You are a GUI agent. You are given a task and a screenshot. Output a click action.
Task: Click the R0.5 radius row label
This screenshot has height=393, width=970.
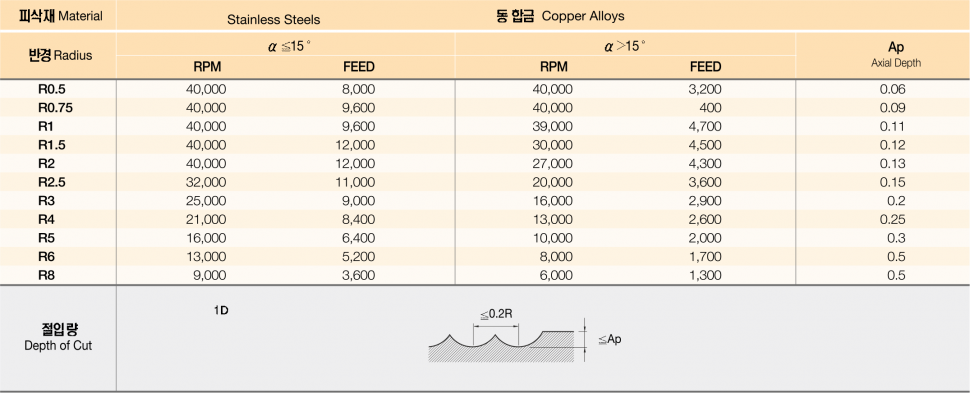51,89
